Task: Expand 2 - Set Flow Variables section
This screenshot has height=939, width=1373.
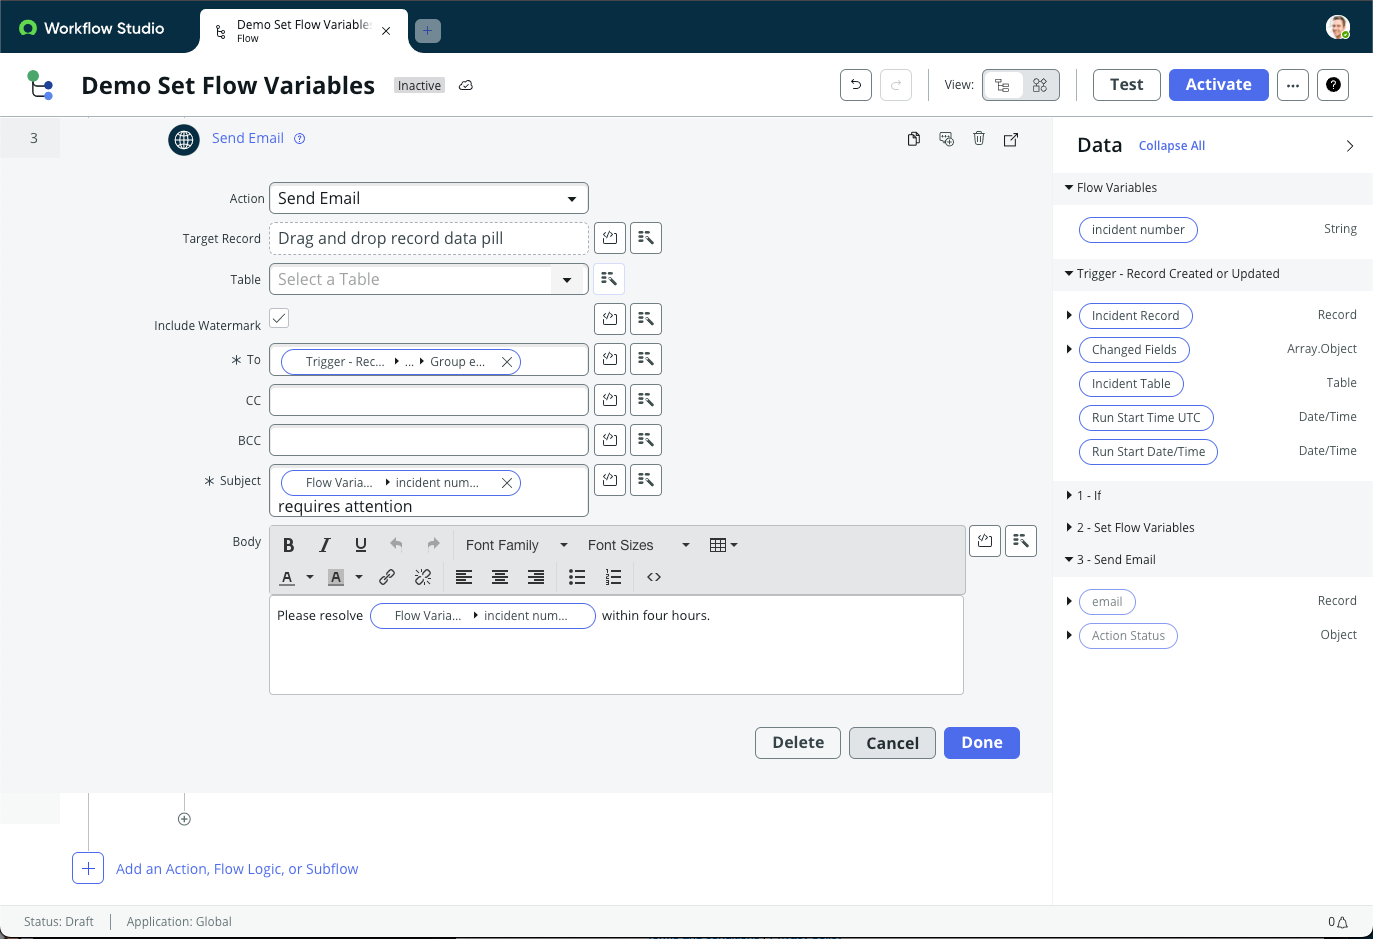Action: (x=1069, y=528)
